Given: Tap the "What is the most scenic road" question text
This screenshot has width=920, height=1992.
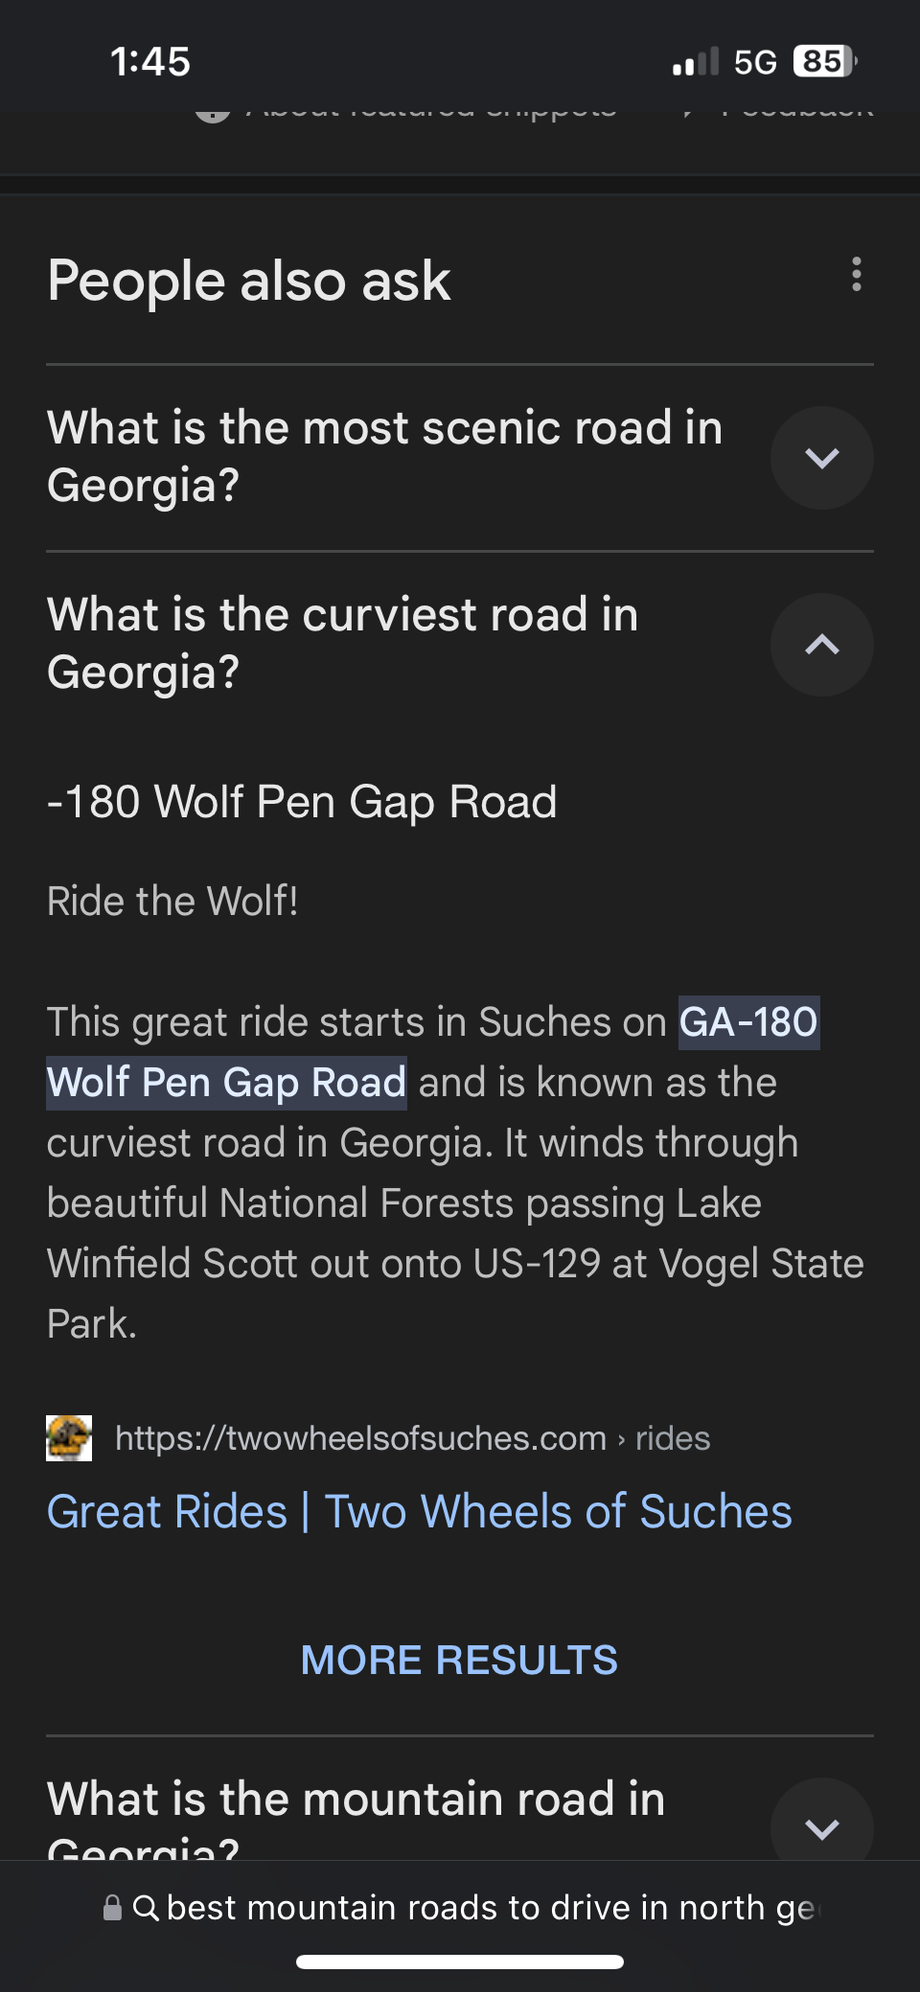Looking at the screenshot, I should click(384, 456).
